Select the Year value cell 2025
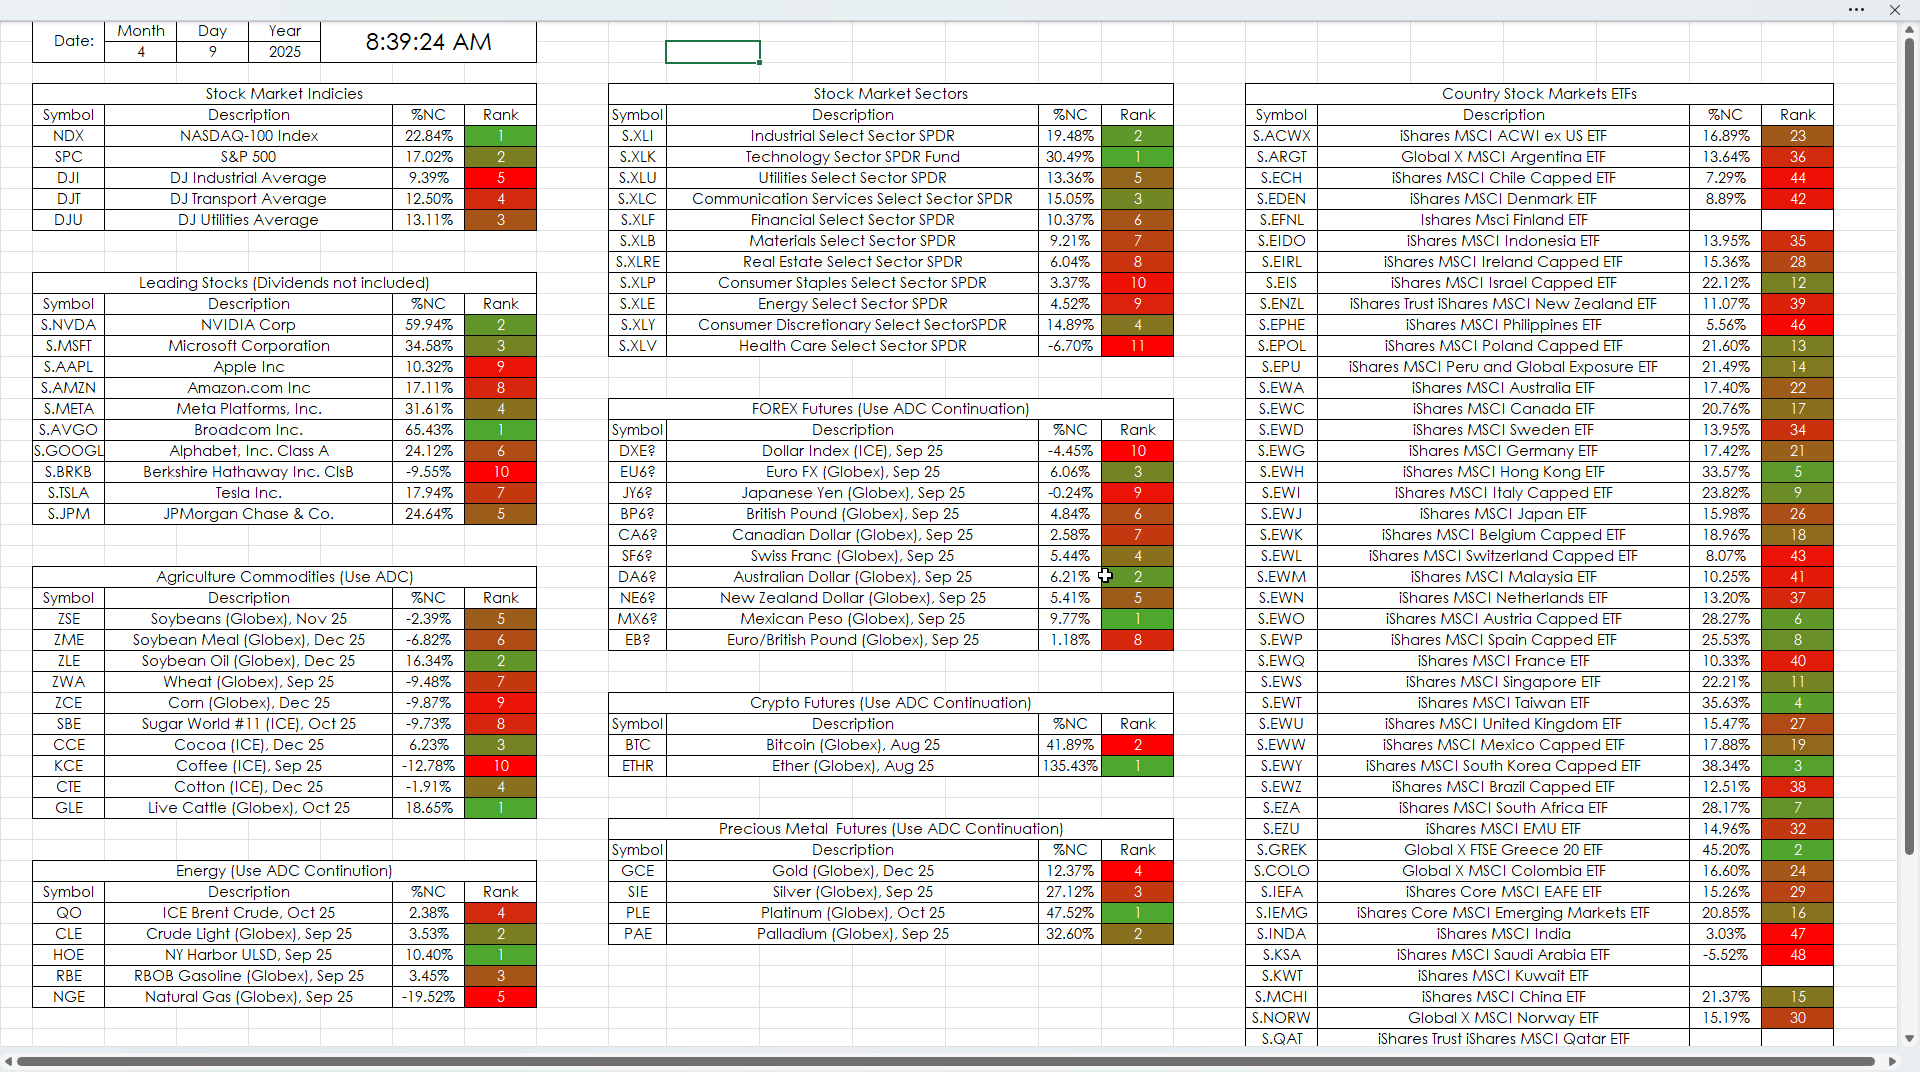 coord(285,52)
